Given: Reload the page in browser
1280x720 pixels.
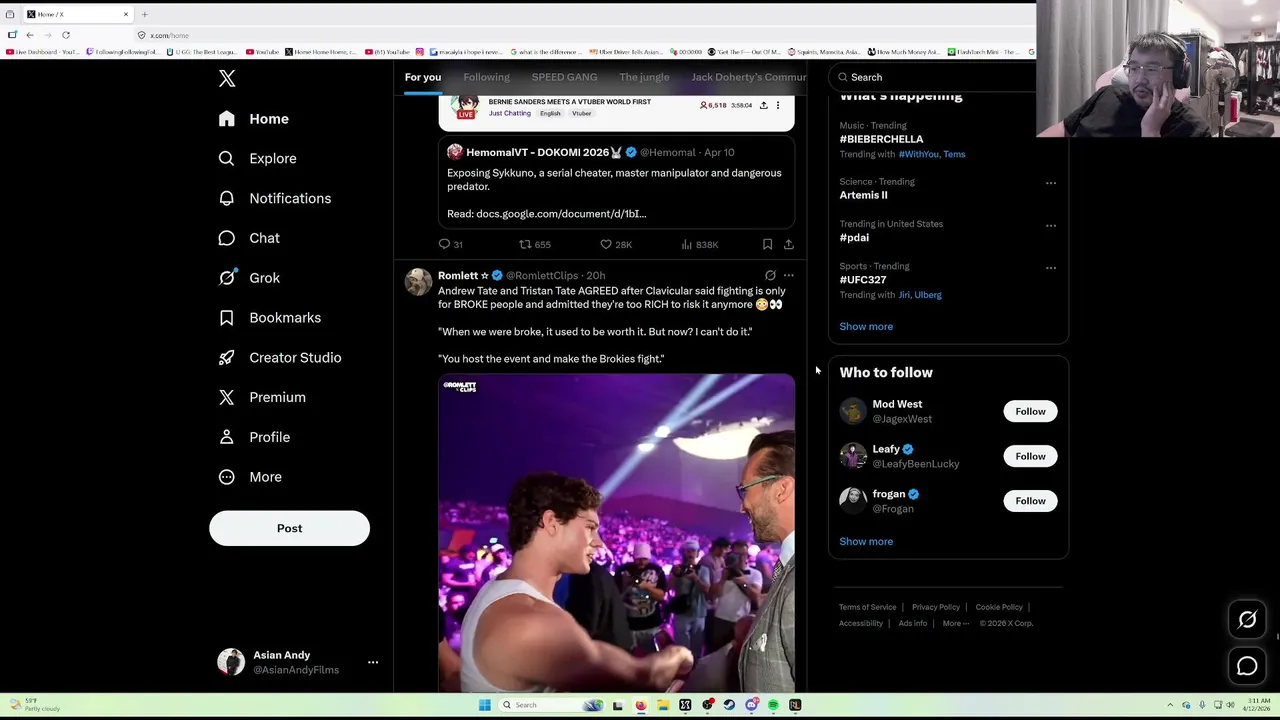Looking at the screenshot, I should pyautogui.click(x=66, y=35).
